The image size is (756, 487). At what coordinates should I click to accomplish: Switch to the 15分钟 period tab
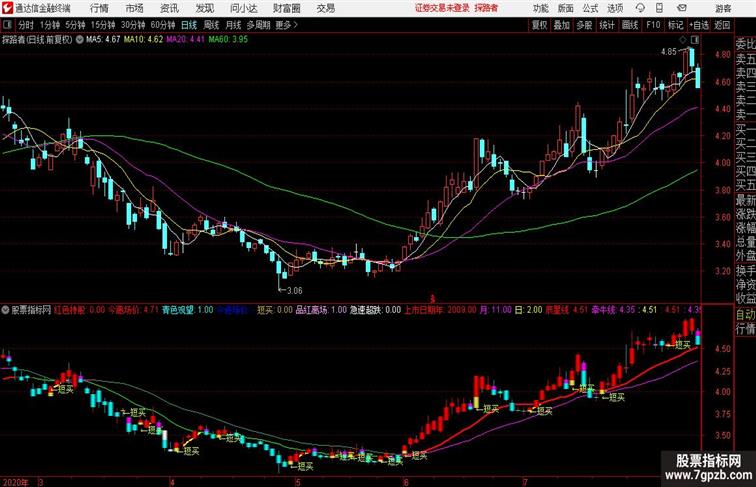103,25
